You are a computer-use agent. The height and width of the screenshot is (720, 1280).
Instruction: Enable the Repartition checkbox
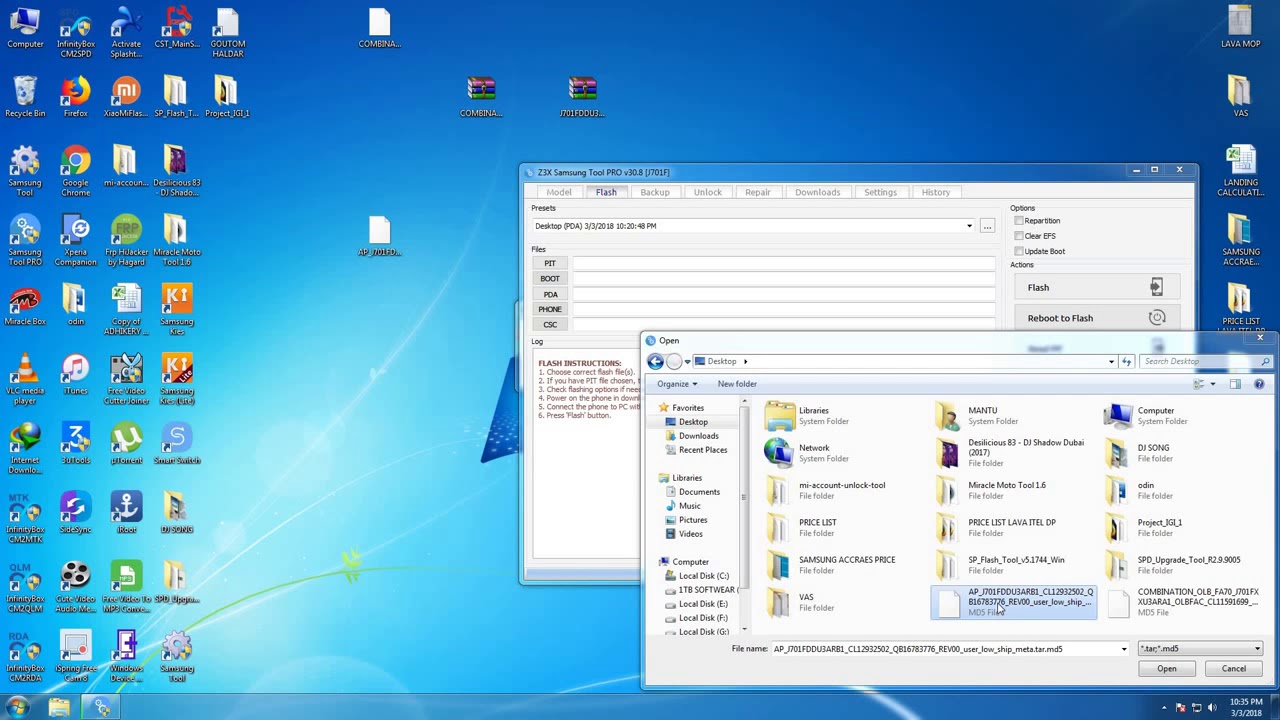(1019, 221)
